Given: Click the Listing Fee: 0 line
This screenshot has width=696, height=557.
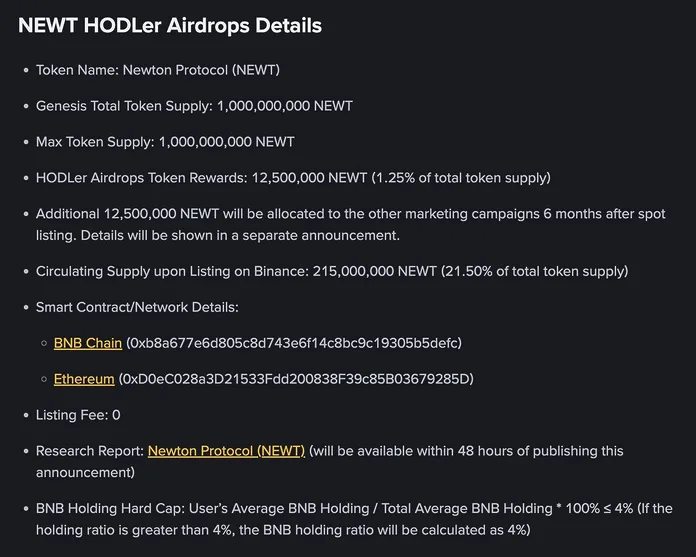Looking at the screenshot, I should [x=78, y=415].
